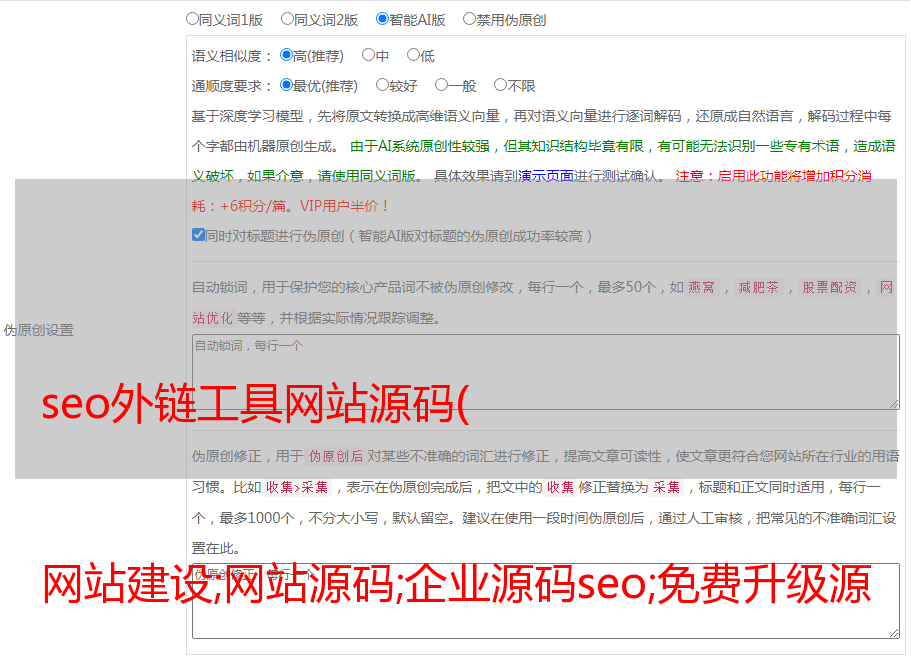Set 通顺度要求 to 不限
The height and width of the screenshot is (658, 911).
pos(500,85)
